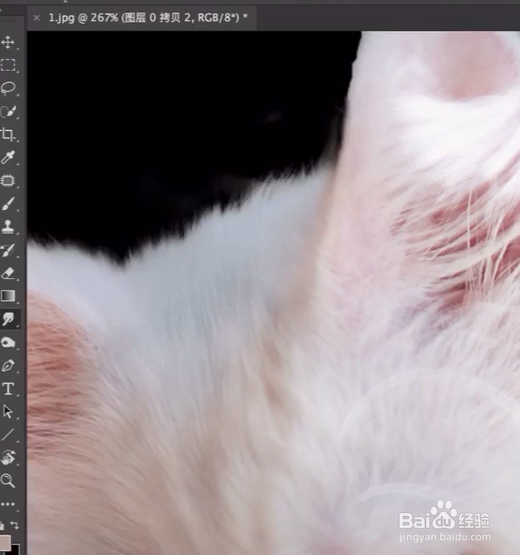Swap foreground and background colors
Screen dimensions: 520x555
[15, 525]
